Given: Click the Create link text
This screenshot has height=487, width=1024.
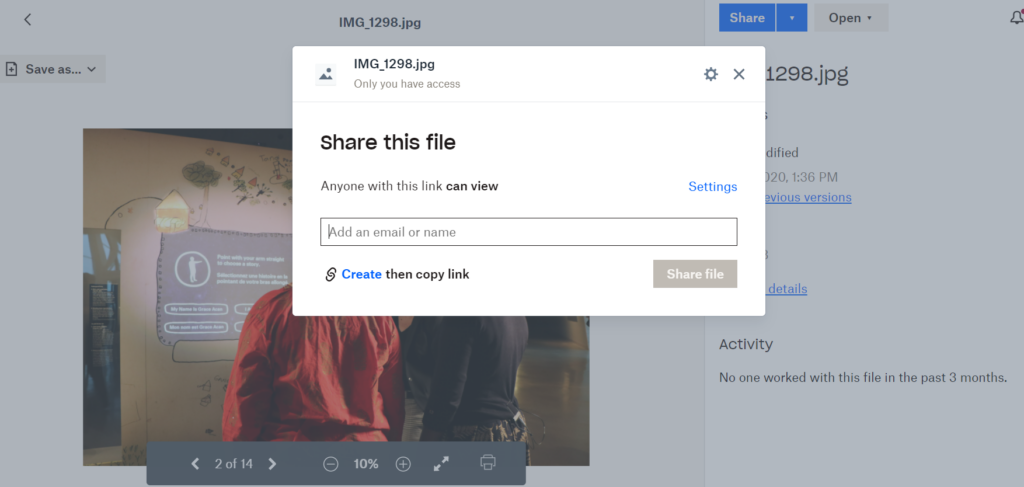Looking at the screenshot, I should pos(361,274).
